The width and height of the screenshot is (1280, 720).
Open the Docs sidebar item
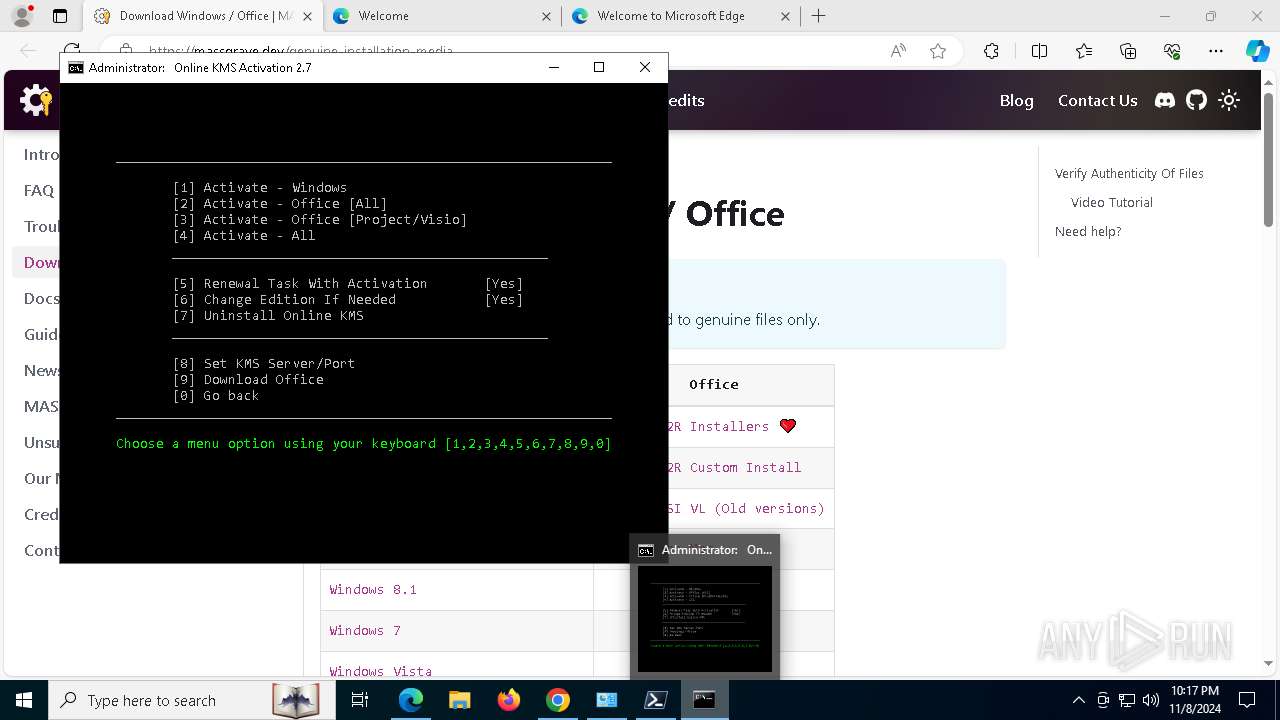[x=41, y=298]
